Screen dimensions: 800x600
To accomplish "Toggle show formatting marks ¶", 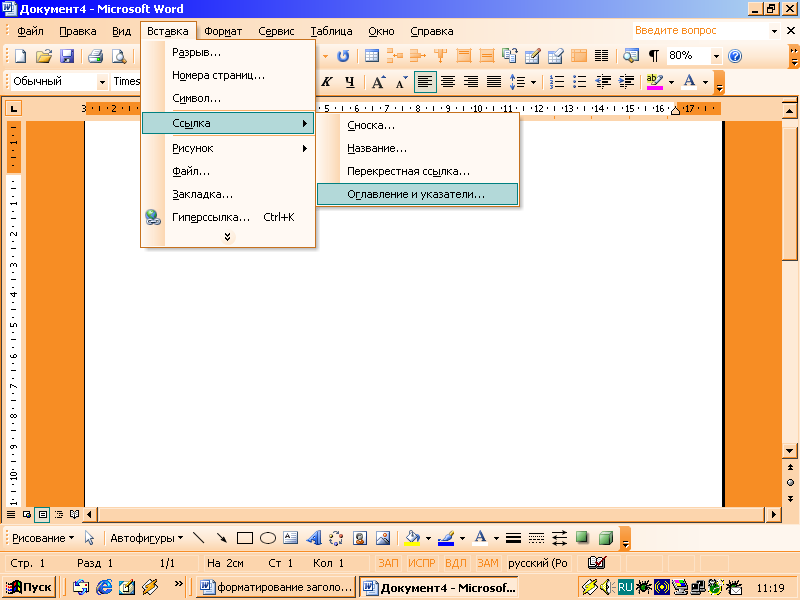I will 654,56.
